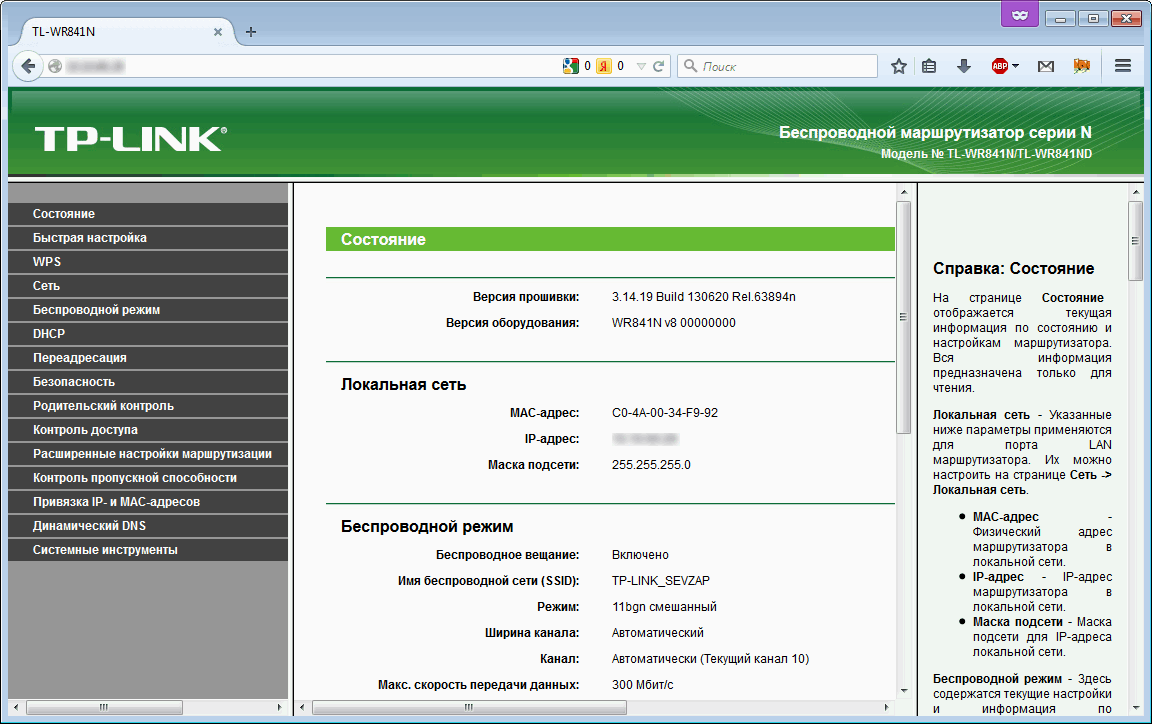Close the TL-WR841N tab
The width and height of the screenshot is (1152, 724).
pyautogui.click(x=218, y=32)
